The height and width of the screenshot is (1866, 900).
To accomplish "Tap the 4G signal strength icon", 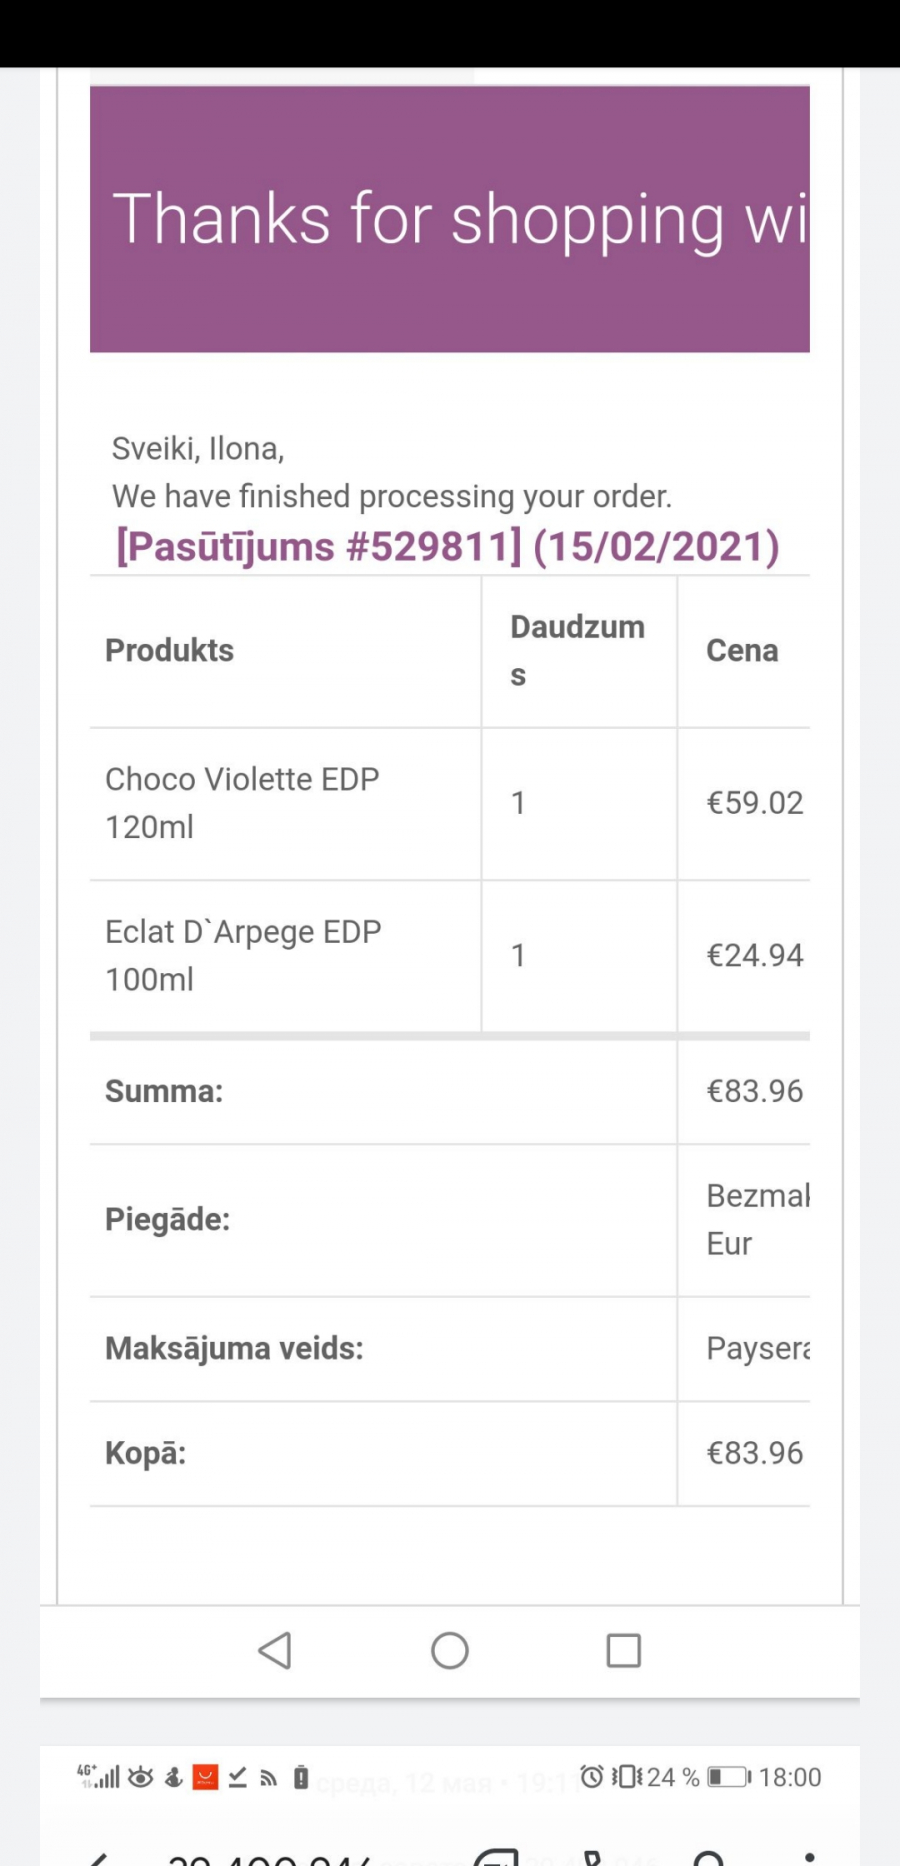I will pos(99,1777).
